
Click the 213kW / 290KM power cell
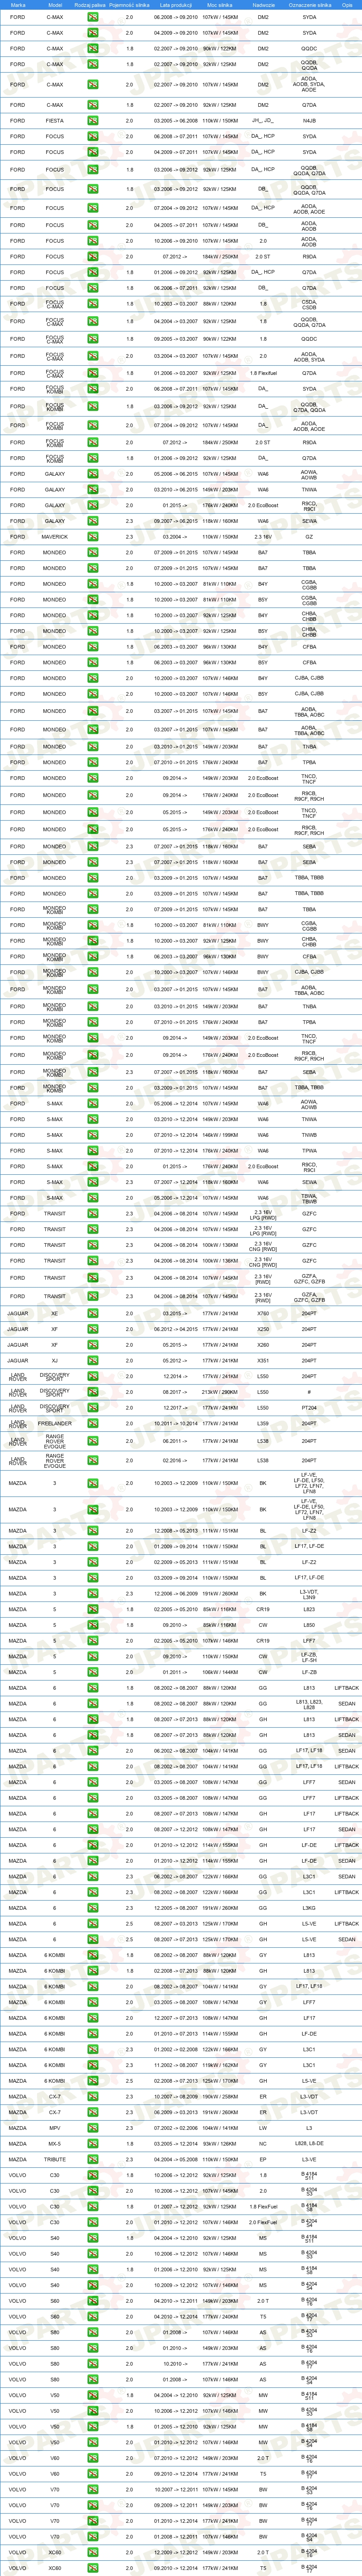click(220, 1392)
